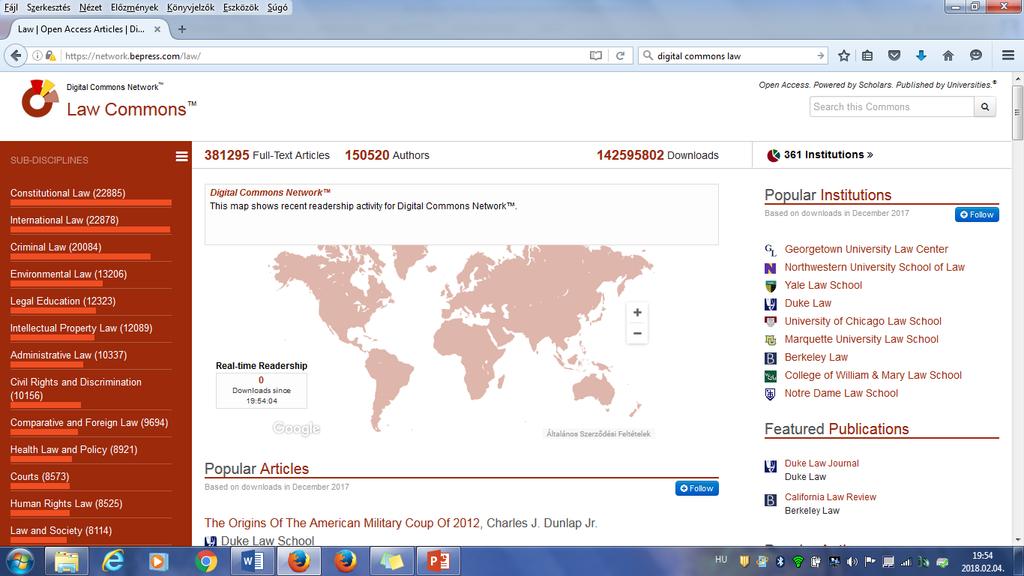Close the Law Open Access Articles tab
This screenshot has height=576, width=1024.
[157, 29]
